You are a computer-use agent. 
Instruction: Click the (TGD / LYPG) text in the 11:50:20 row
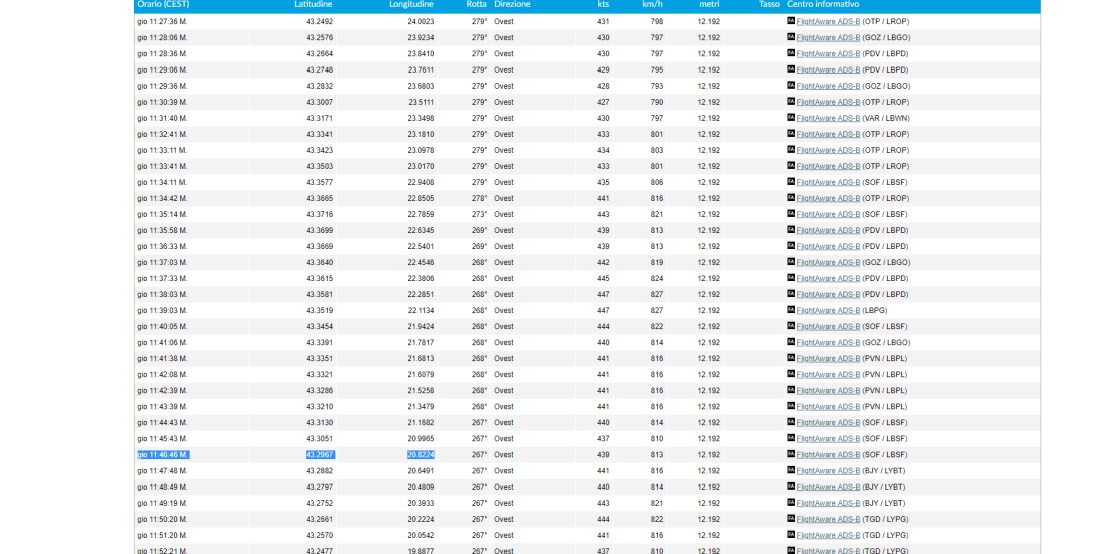point(885,520)
